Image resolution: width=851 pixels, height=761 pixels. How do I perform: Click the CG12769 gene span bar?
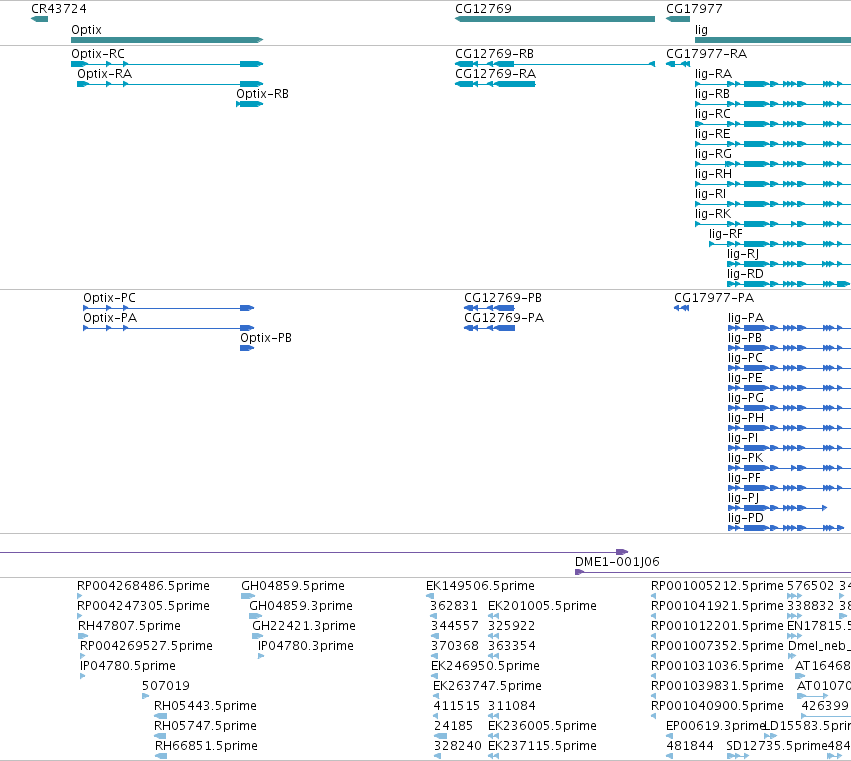pos(555,19)
